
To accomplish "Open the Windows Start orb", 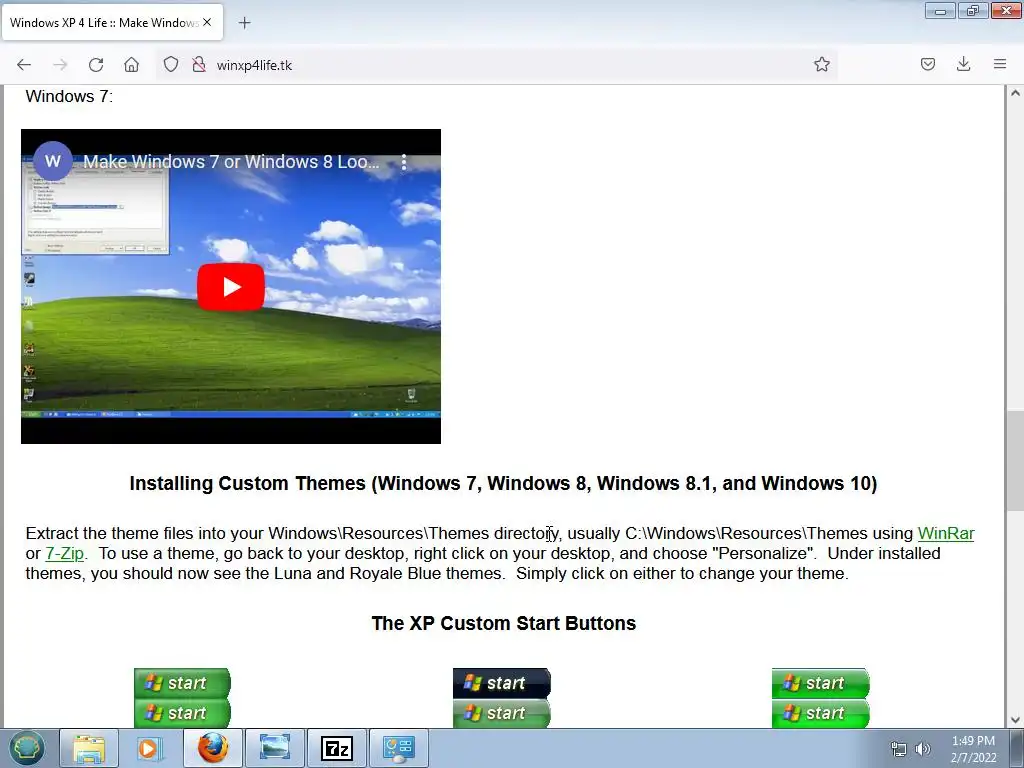I will tap(27, 748).
